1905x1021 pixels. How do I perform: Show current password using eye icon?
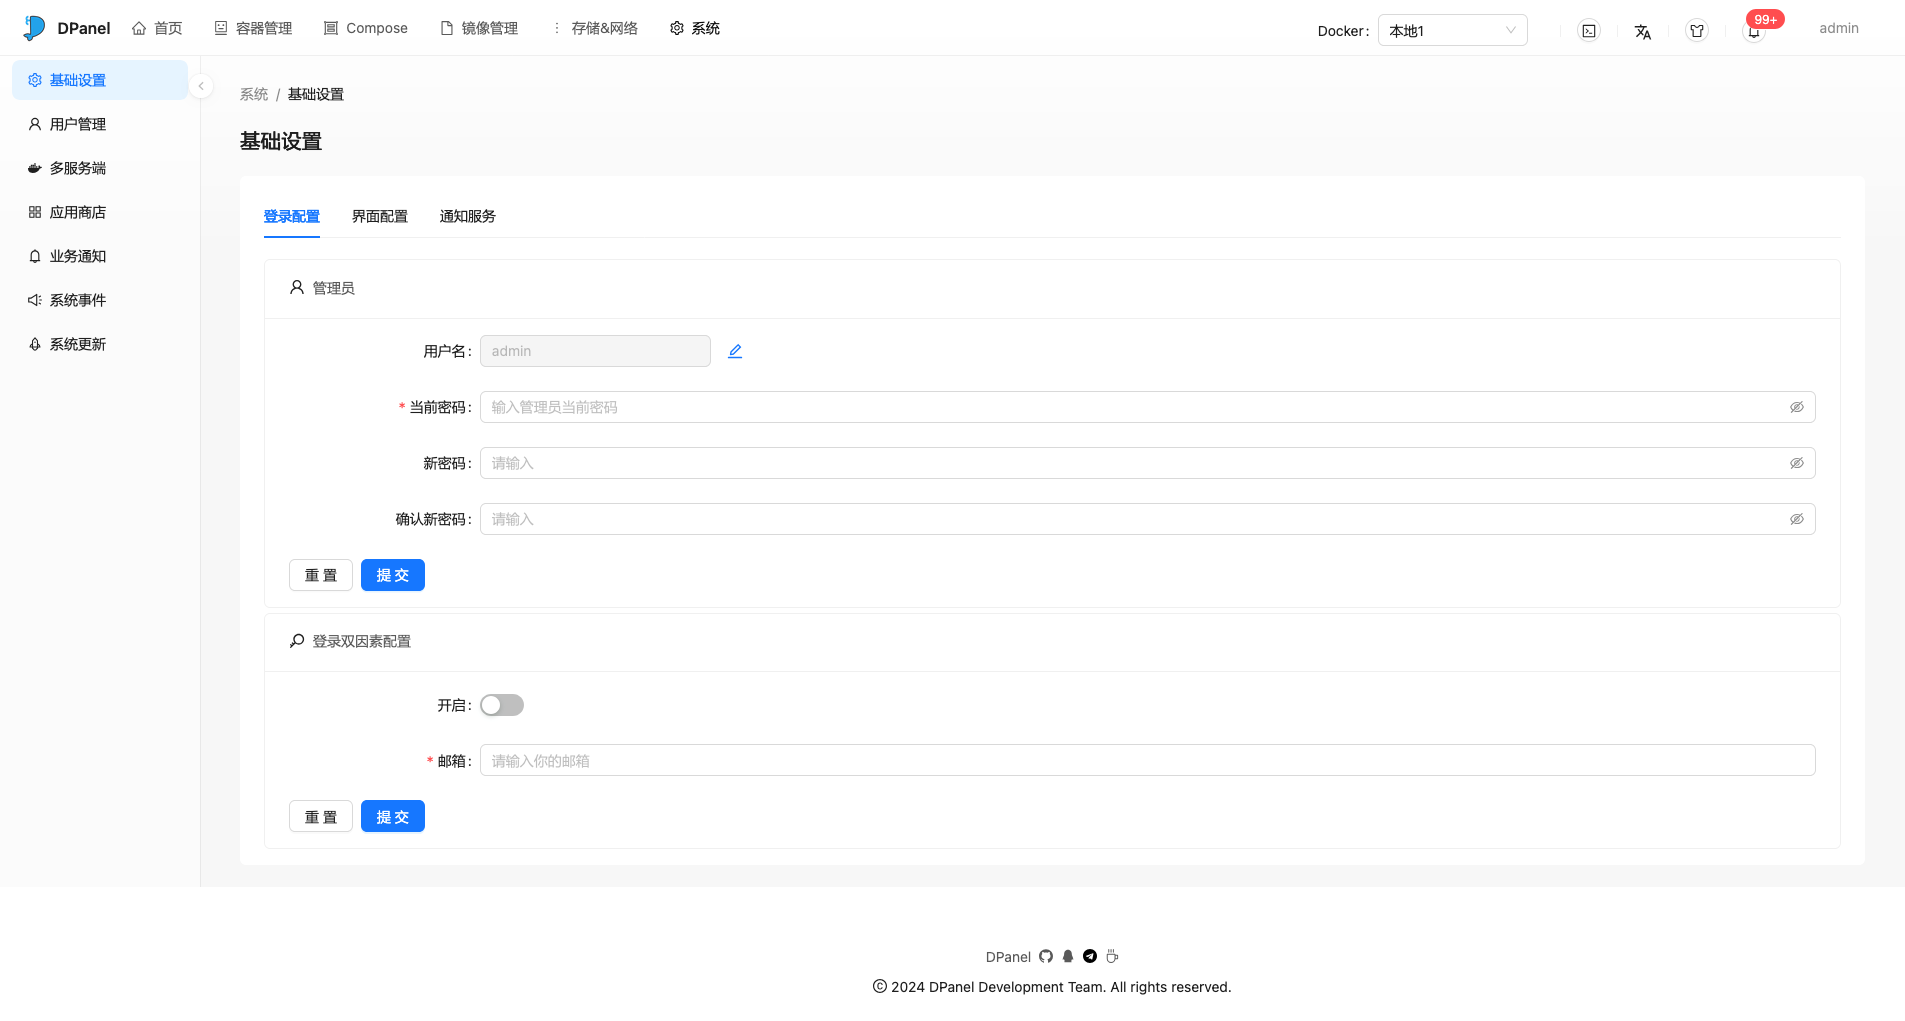(x=1796, y=407)
